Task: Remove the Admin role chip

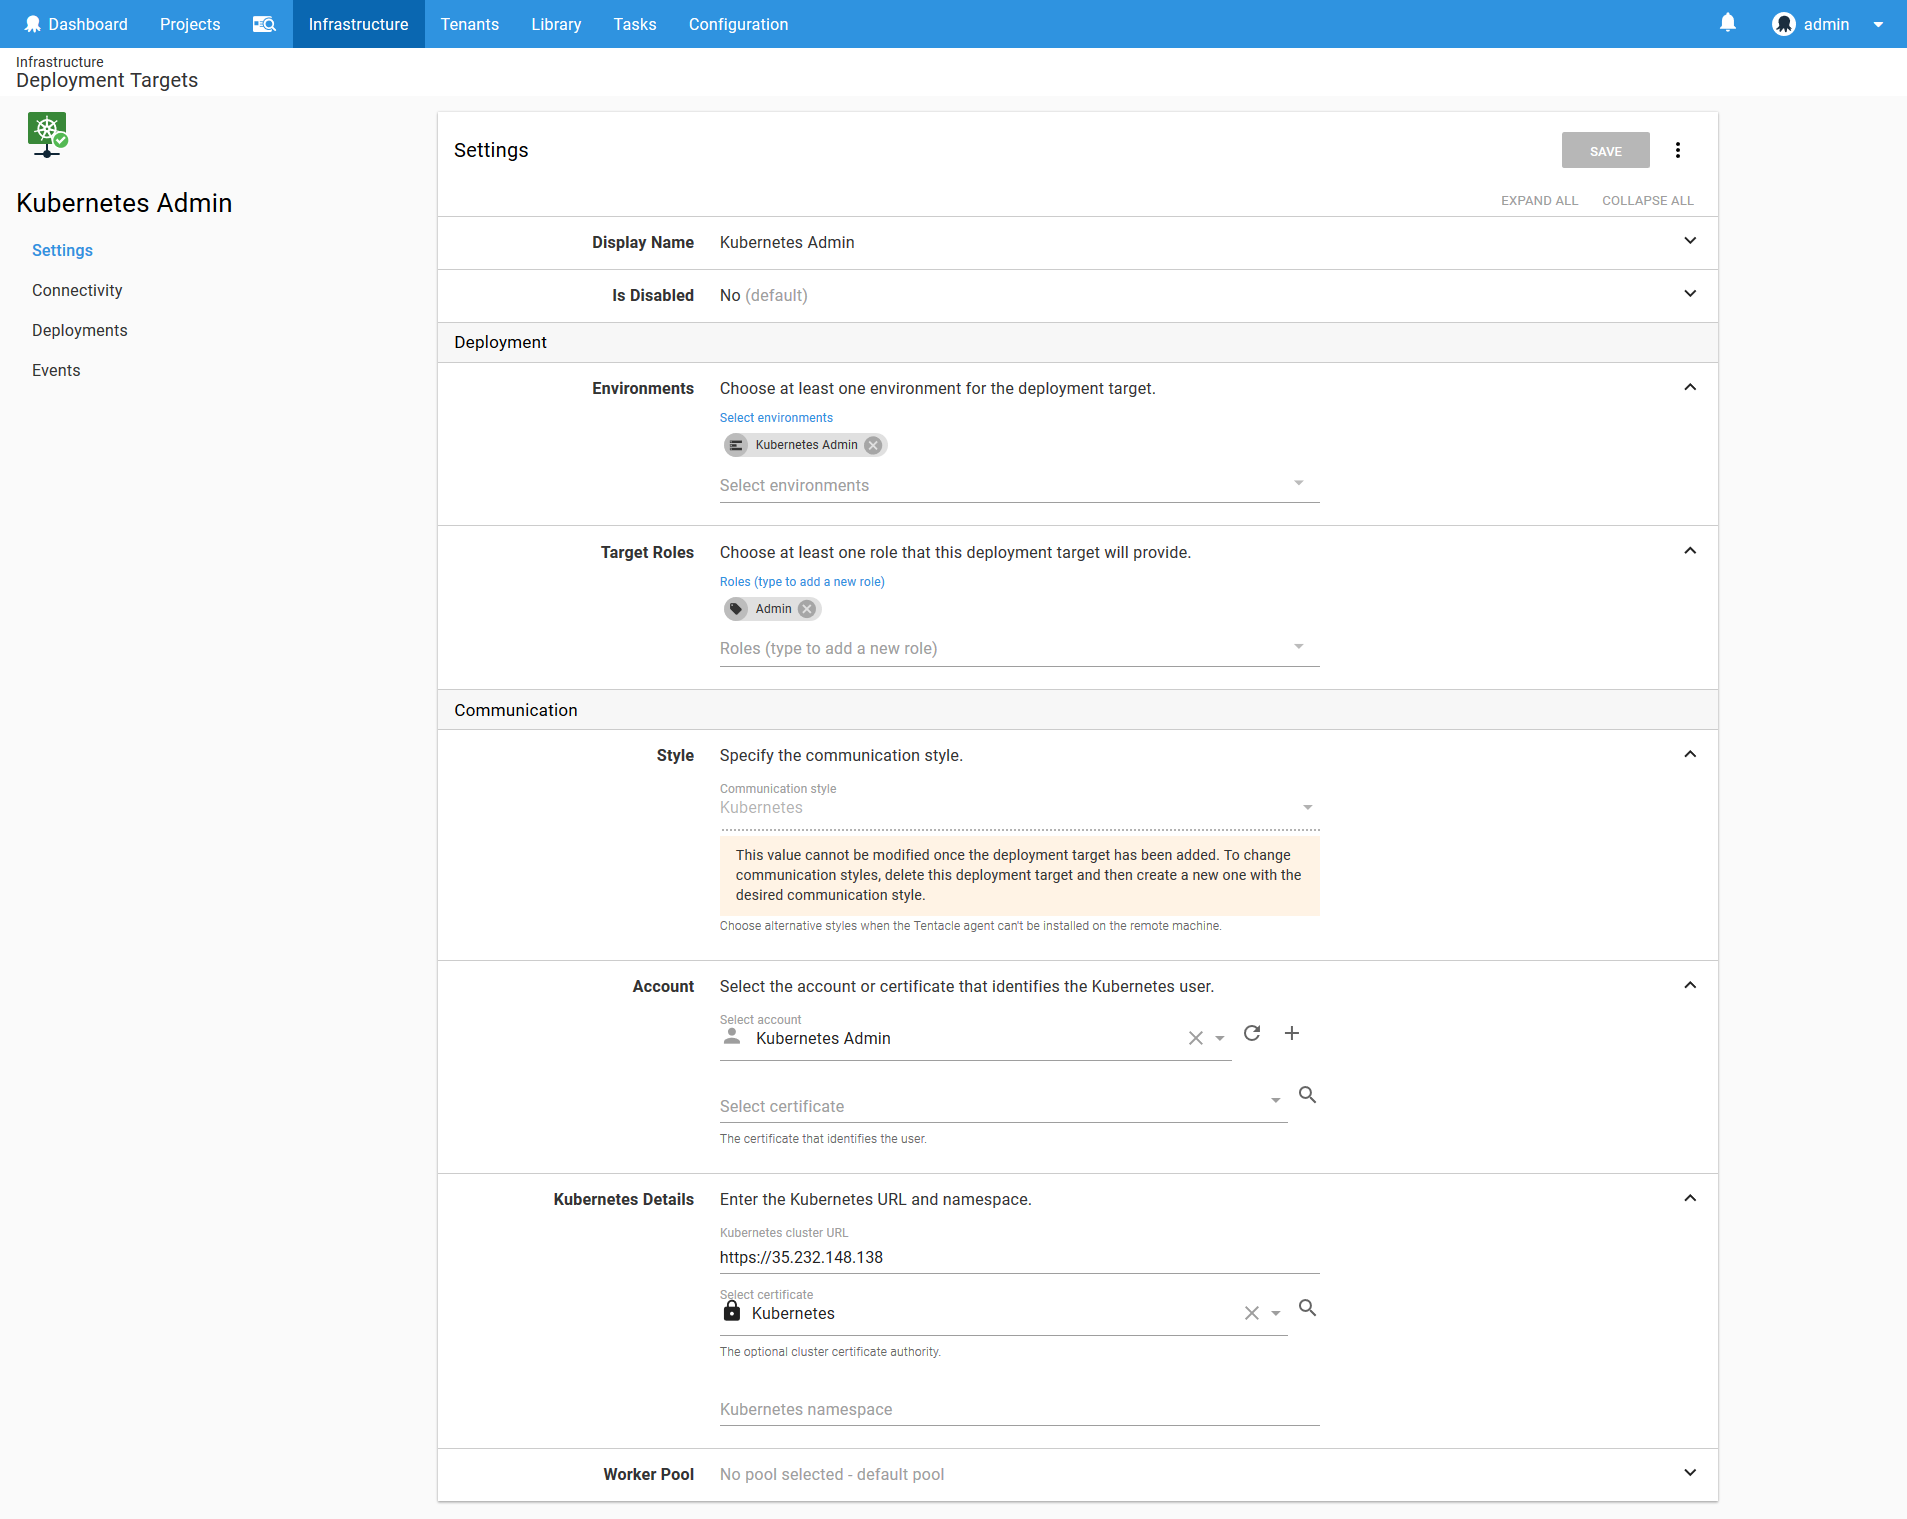Action: (x=806, y=608)
